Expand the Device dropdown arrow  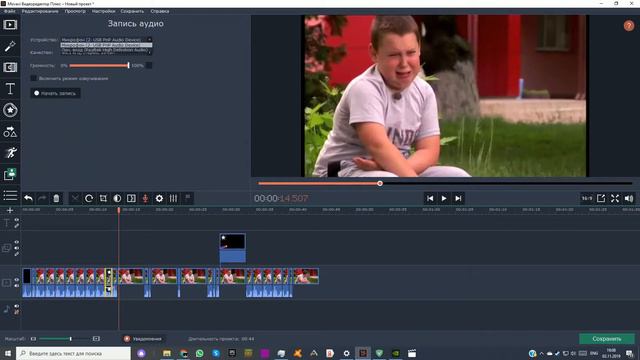(x=149, y=40)
